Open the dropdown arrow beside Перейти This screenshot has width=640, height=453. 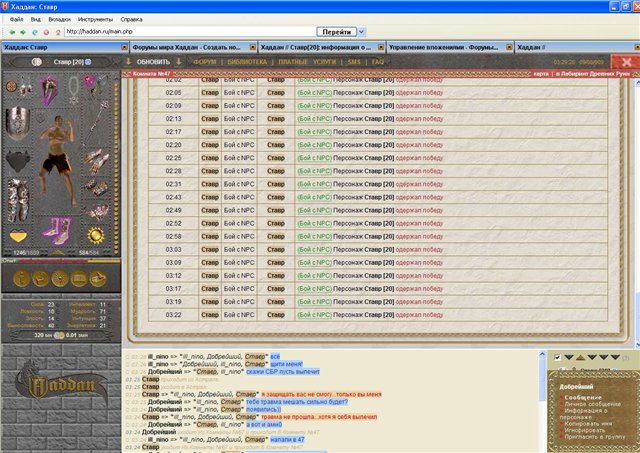pos(362,32)
